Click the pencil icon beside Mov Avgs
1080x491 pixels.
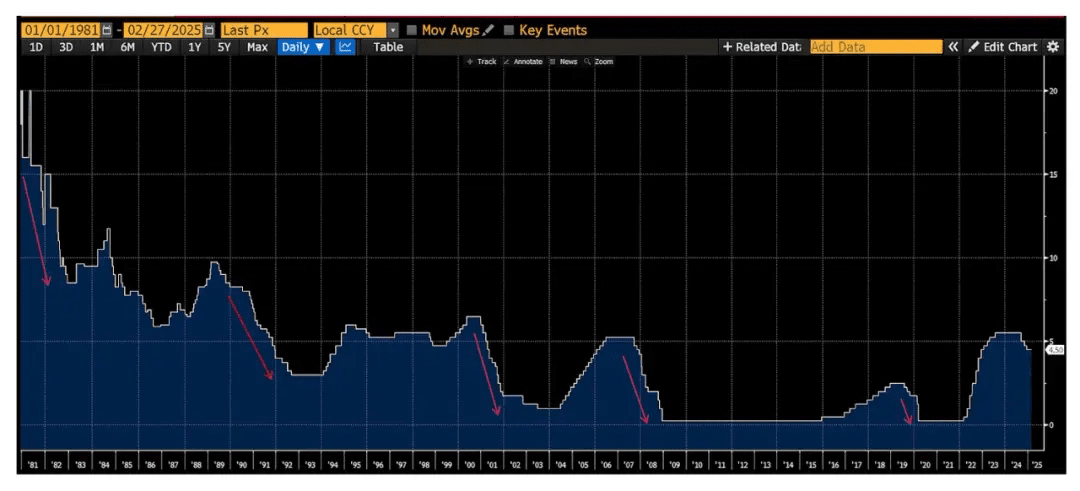click(x=489, y=30)
